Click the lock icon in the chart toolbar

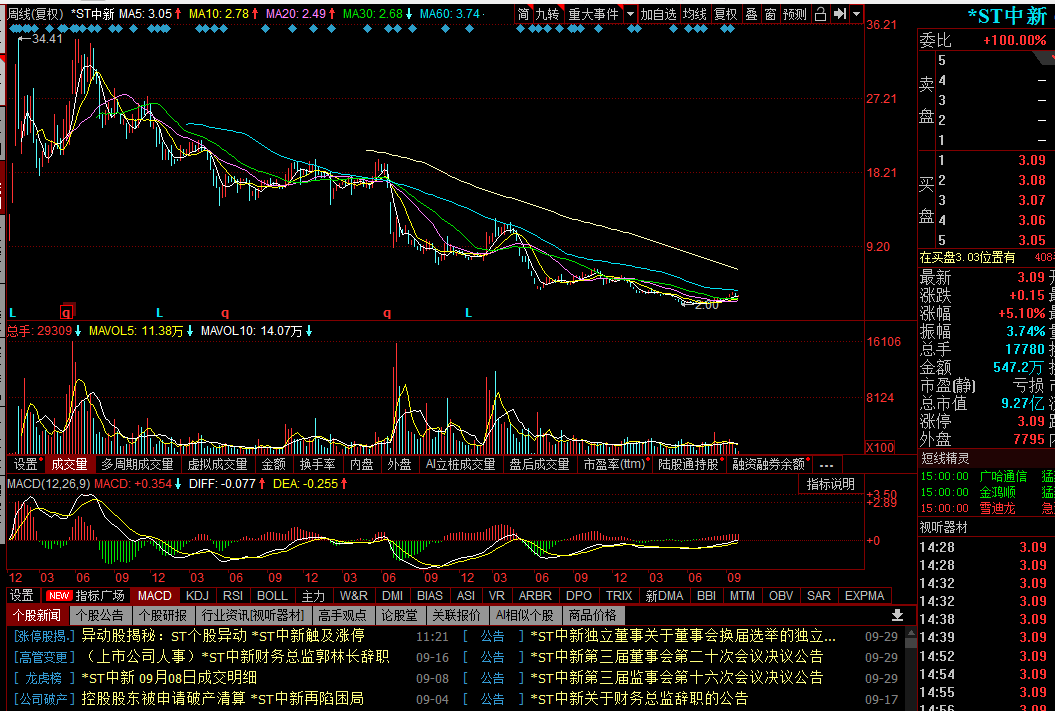coord(820,14)
